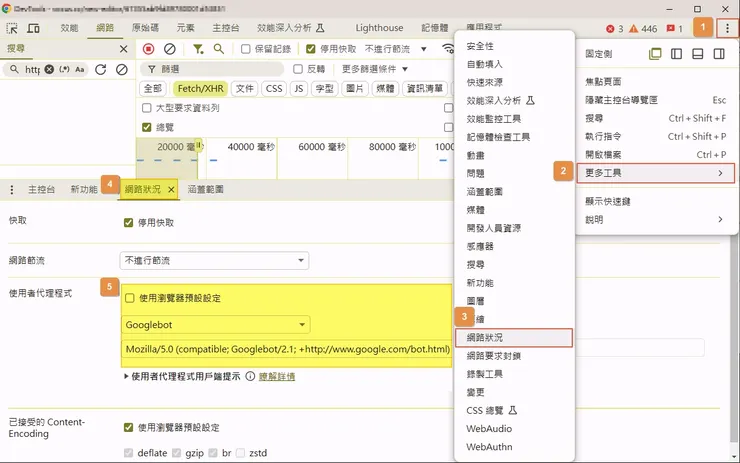Viewport: 740px width, 463px height.
Task: Refresh the search results icon
Action: tap(101, 69)
